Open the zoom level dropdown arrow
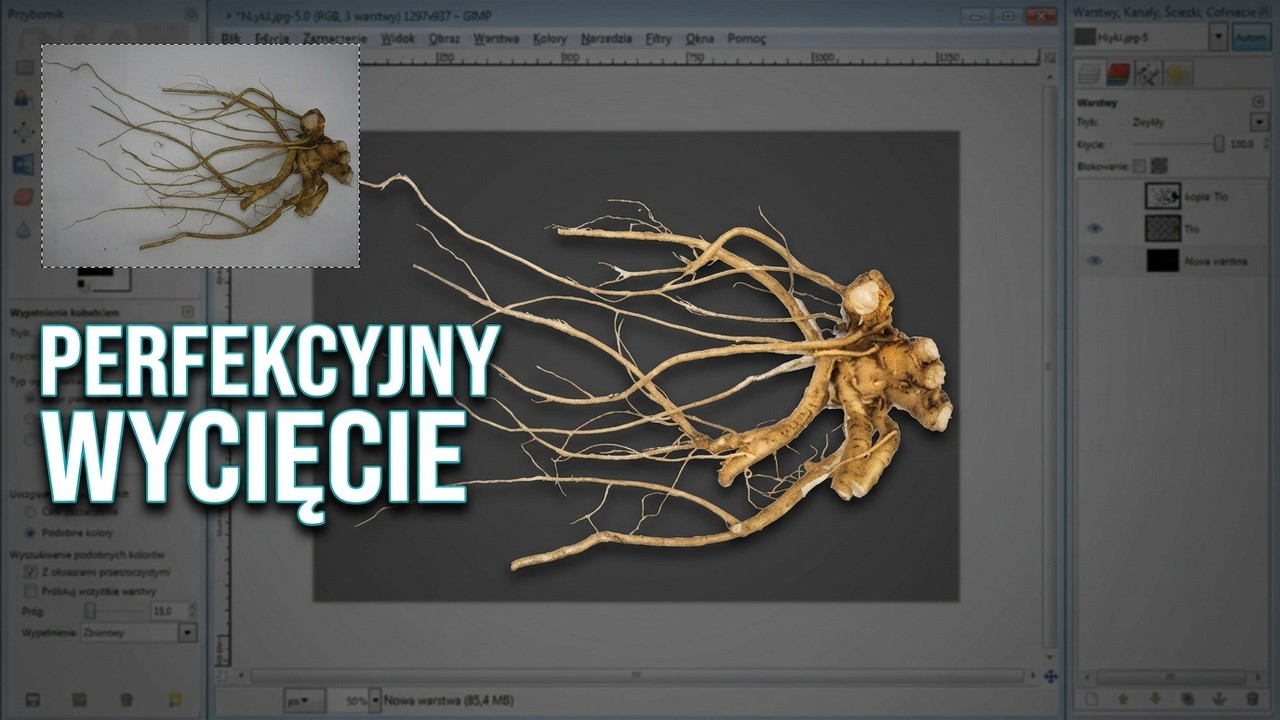 point(376,700)
